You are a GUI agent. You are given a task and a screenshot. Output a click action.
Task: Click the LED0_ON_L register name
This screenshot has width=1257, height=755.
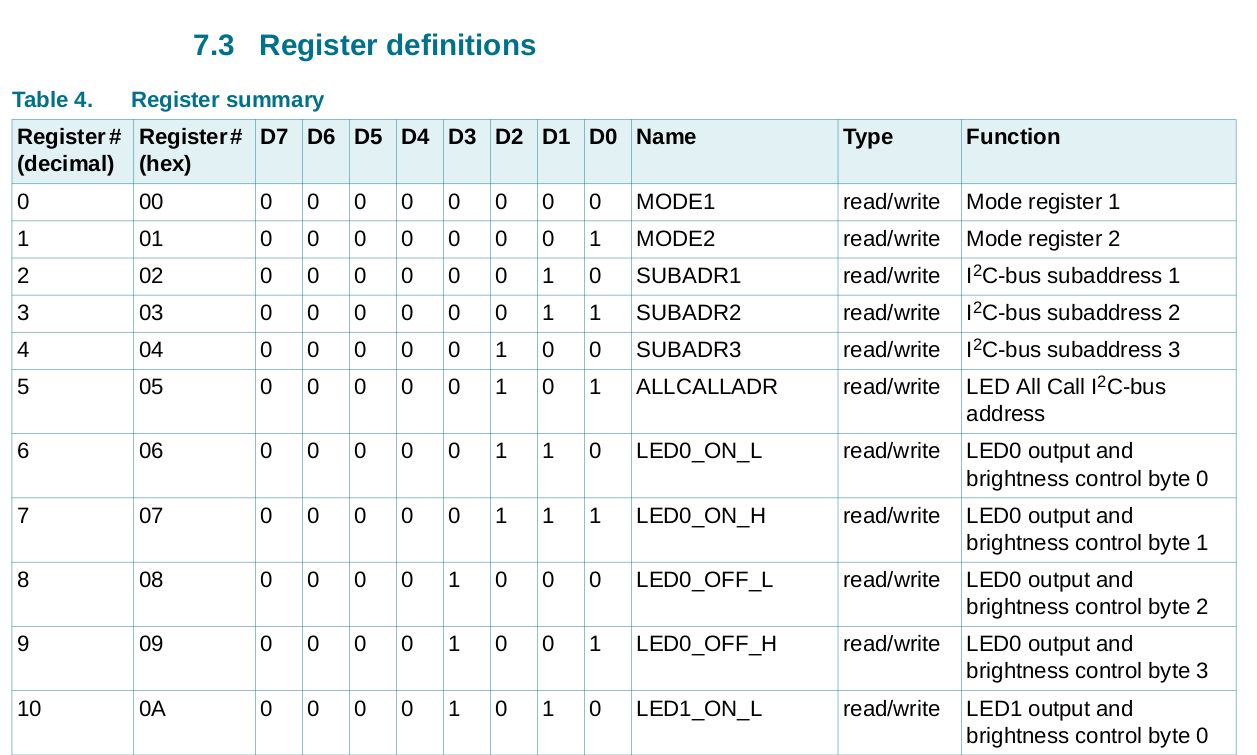(699, 452)
